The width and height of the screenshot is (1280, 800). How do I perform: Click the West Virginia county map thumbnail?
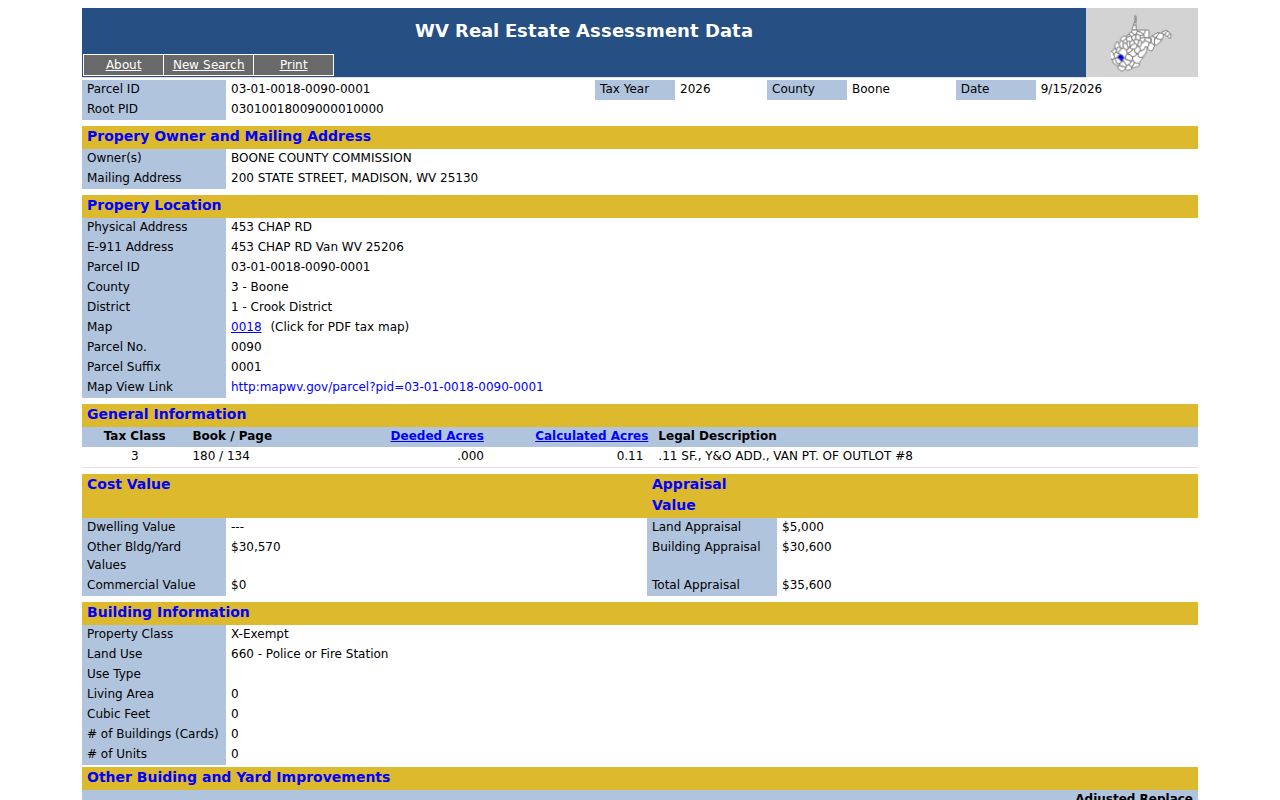coord(1141,43)
